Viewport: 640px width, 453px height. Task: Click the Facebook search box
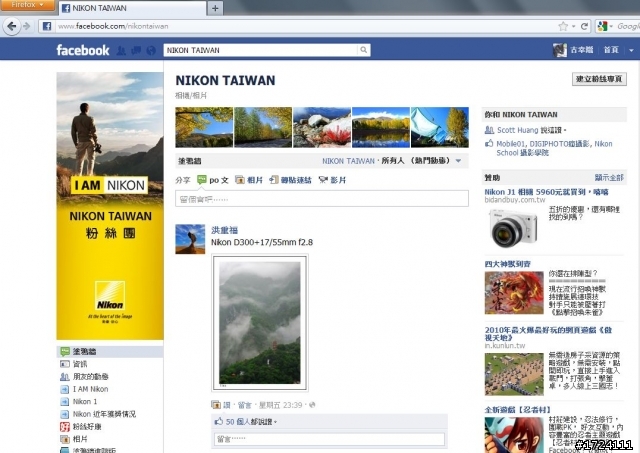coord(261,50)
